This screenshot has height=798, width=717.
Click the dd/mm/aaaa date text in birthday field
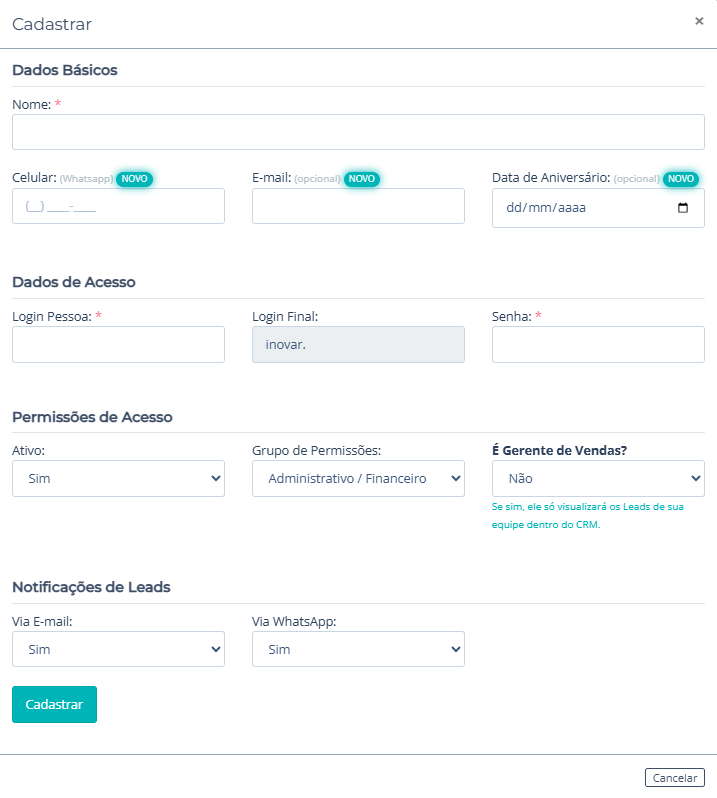pyautogui.click(x=545, y=208)
